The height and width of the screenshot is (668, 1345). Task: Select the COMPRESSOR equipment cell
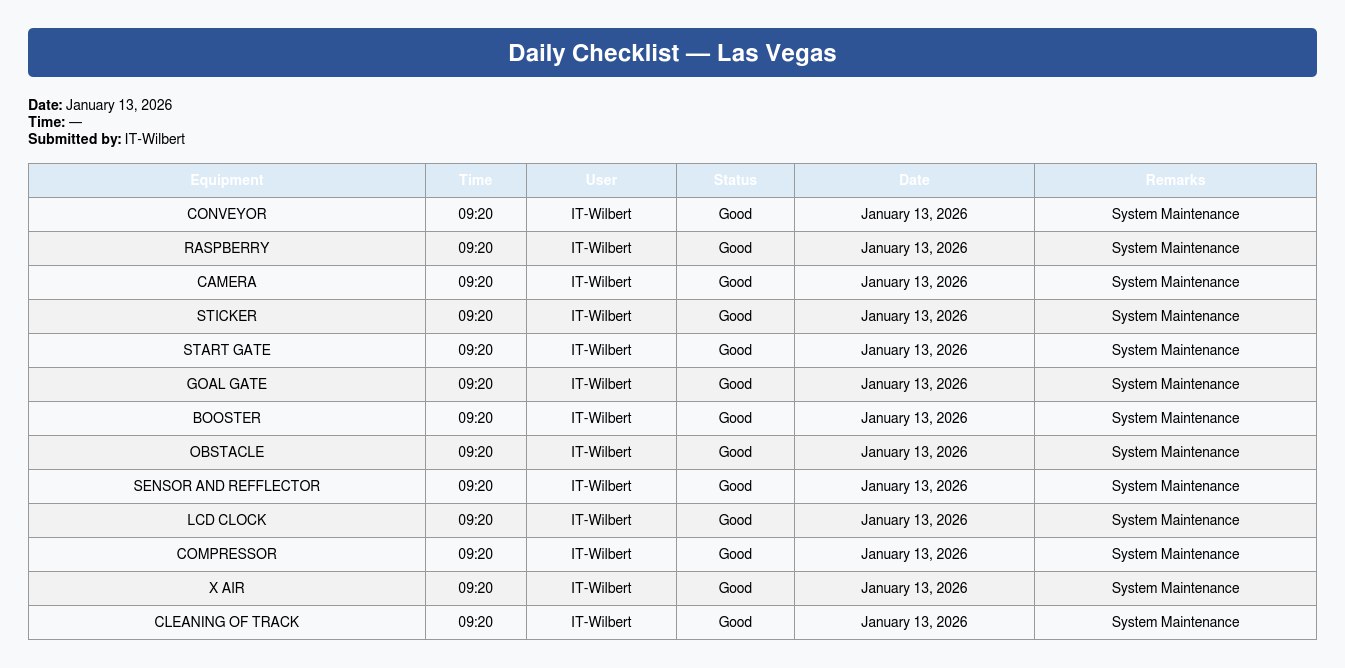tap(227, 554)
